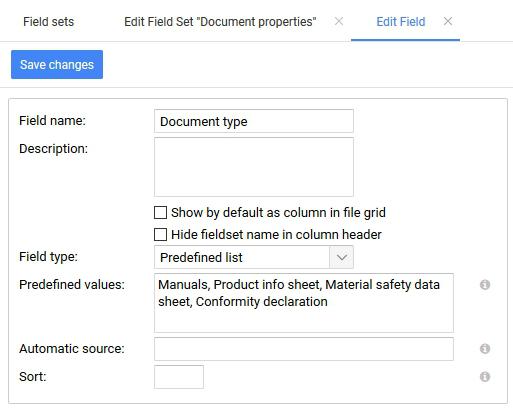Screen dimensions: 513x409
Task: Switch to the Field sets tab
Action: (x=49, y=22)
